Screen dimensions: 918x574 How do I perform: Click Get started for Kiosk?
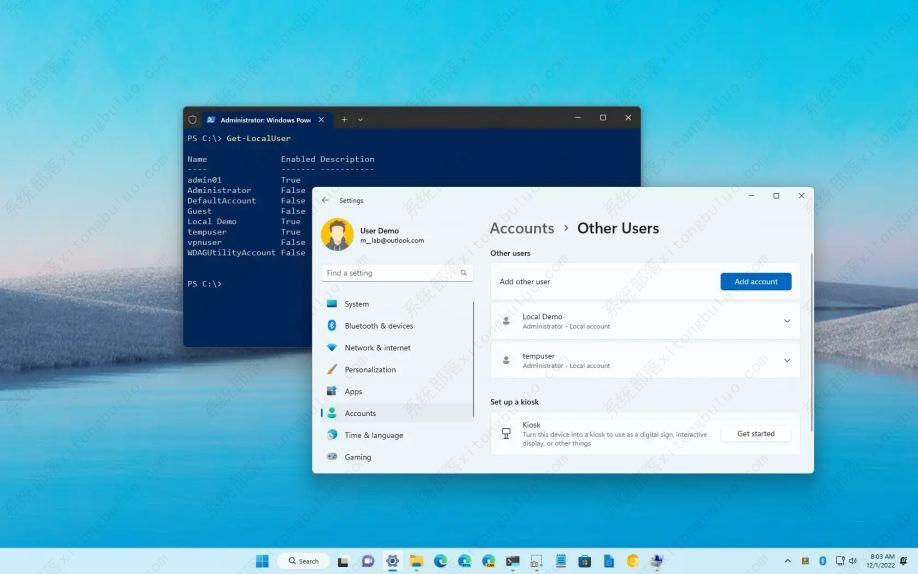755,434
